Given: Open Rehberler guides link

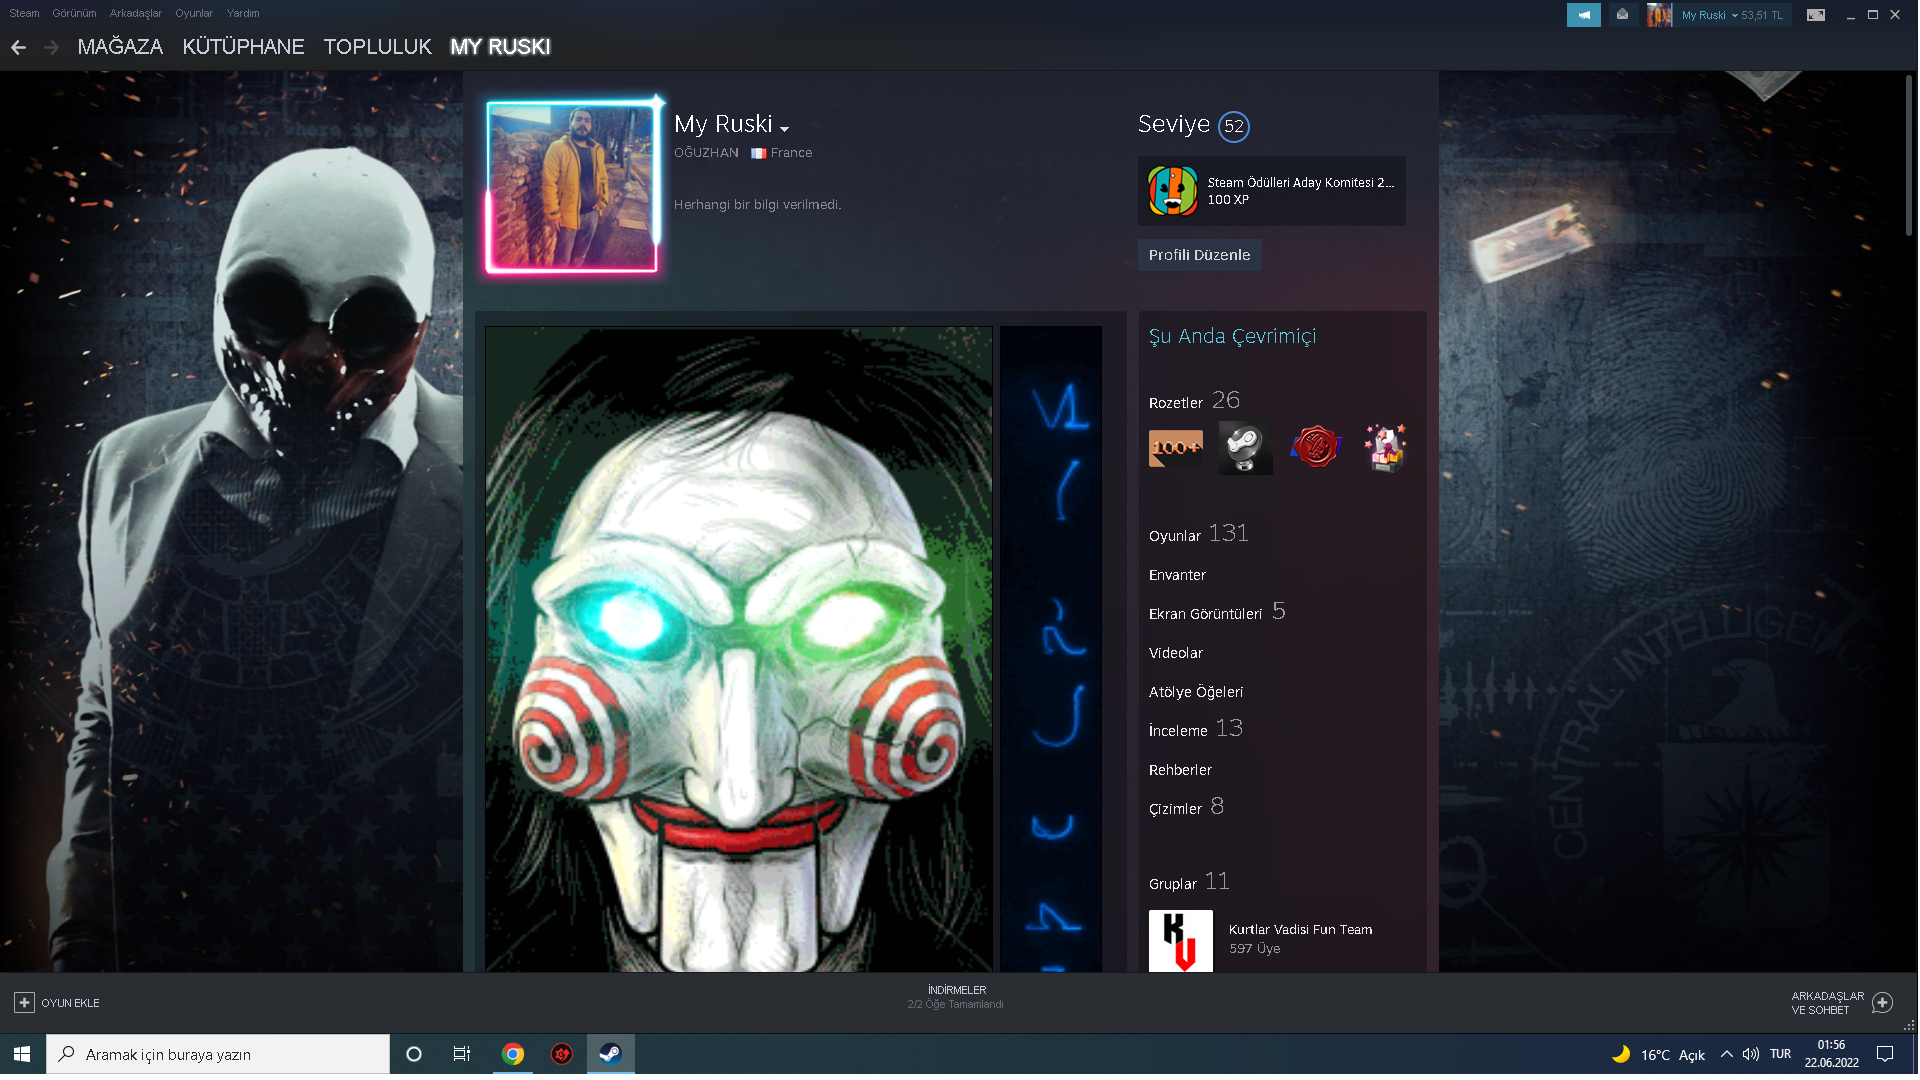Looking at the screenshot, I should click(1180, 770).
